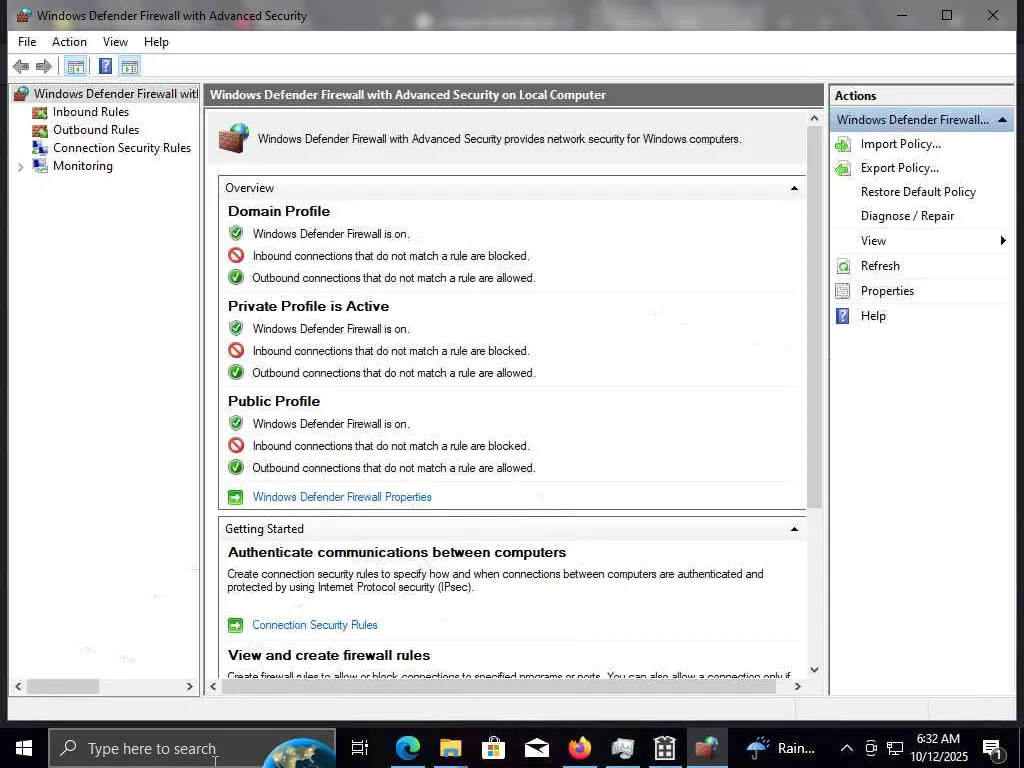
Task: Click the Help icon in Actions pane
Action: tap(843, 316)
